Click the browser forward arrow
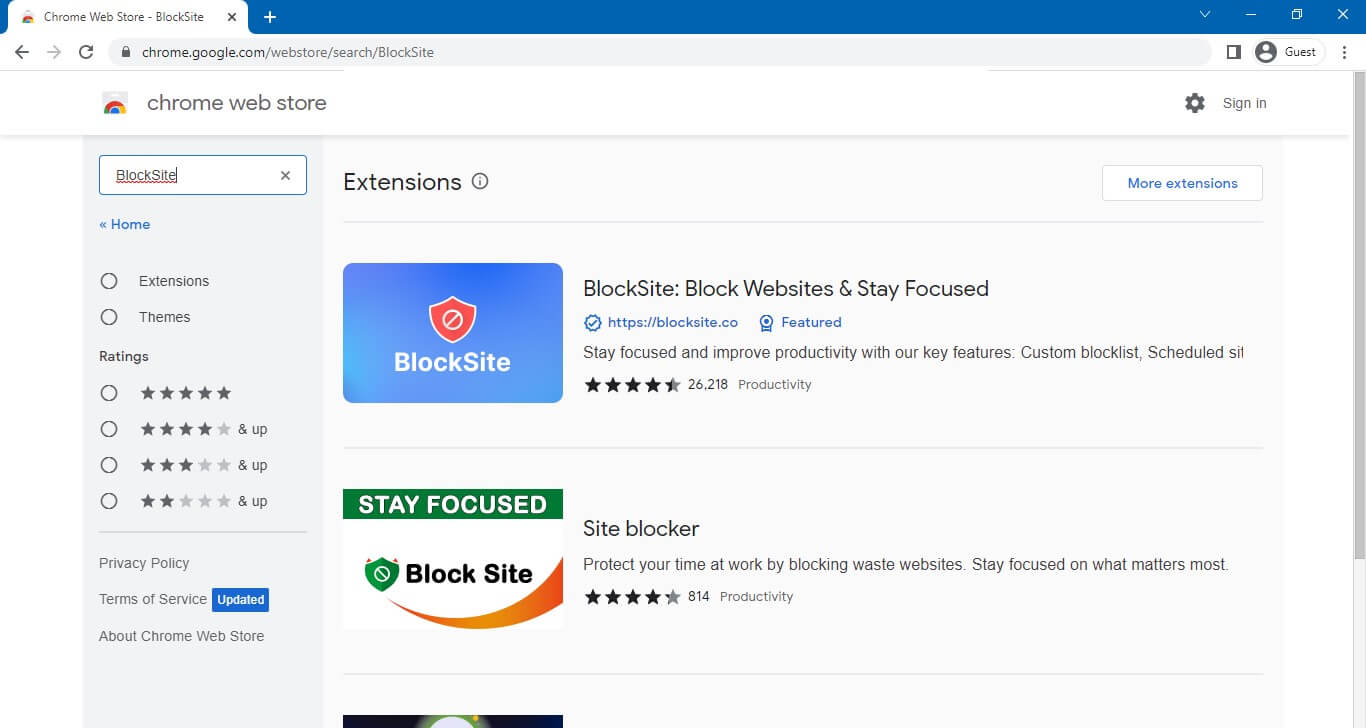Image resolution: width=1366 pixels, height=728 pixels. click(x=54, y=52)
